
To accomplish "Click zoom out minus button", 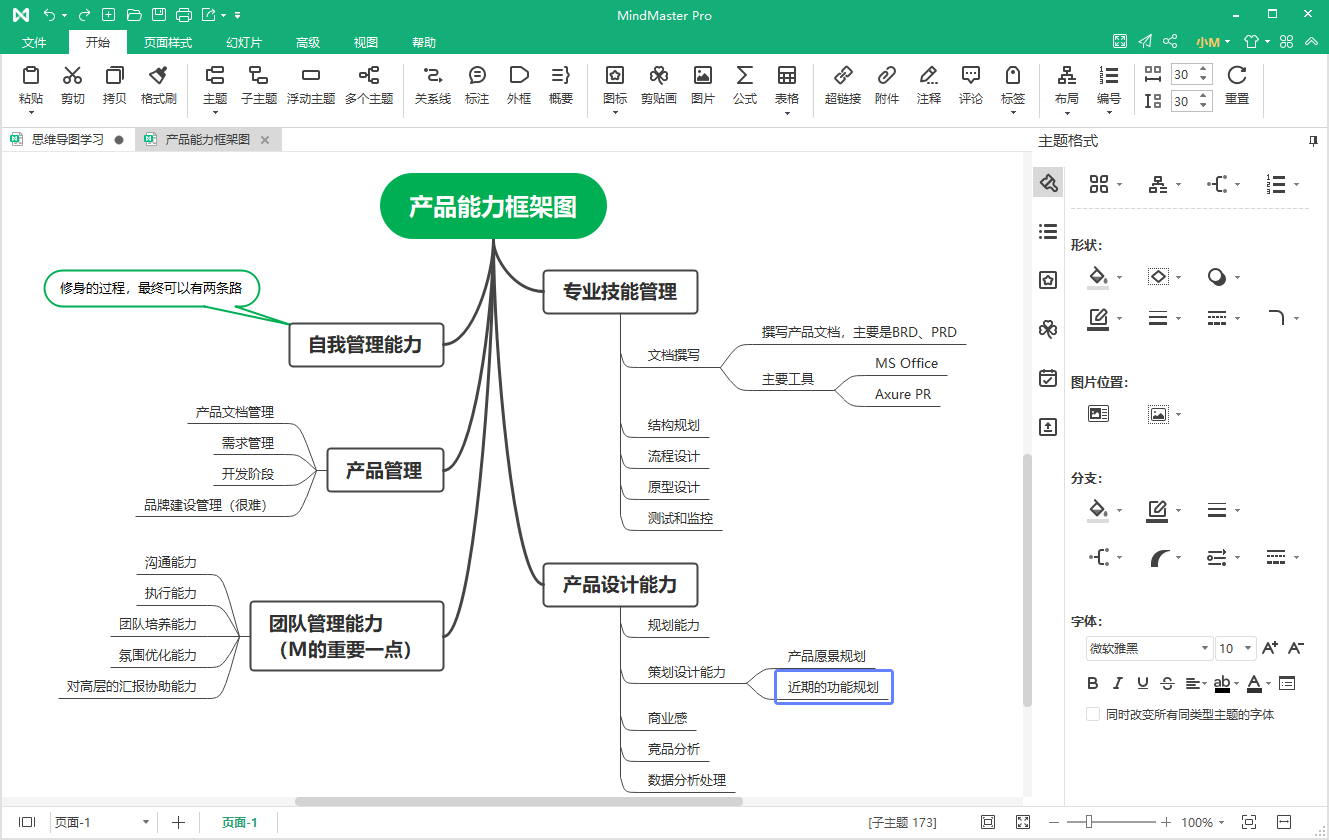I will [1053, 822].
